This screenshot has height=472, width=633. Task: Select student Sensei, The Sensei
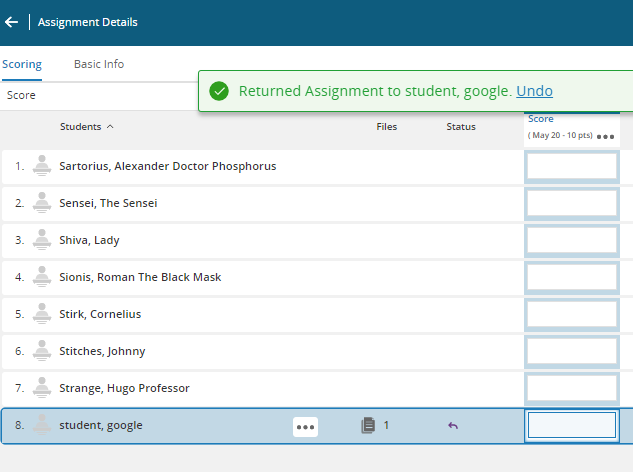(108, 203)
